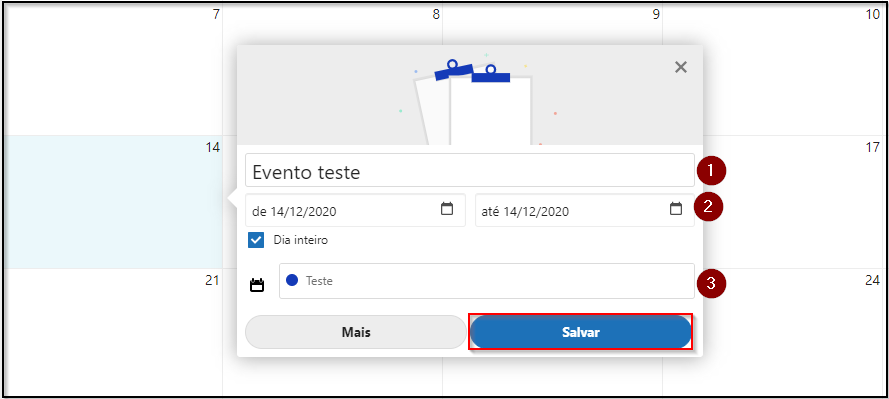Click the até 14/12/2020 end date field
The height and width of the screenshot is (399, 889).
click(585, 210)
